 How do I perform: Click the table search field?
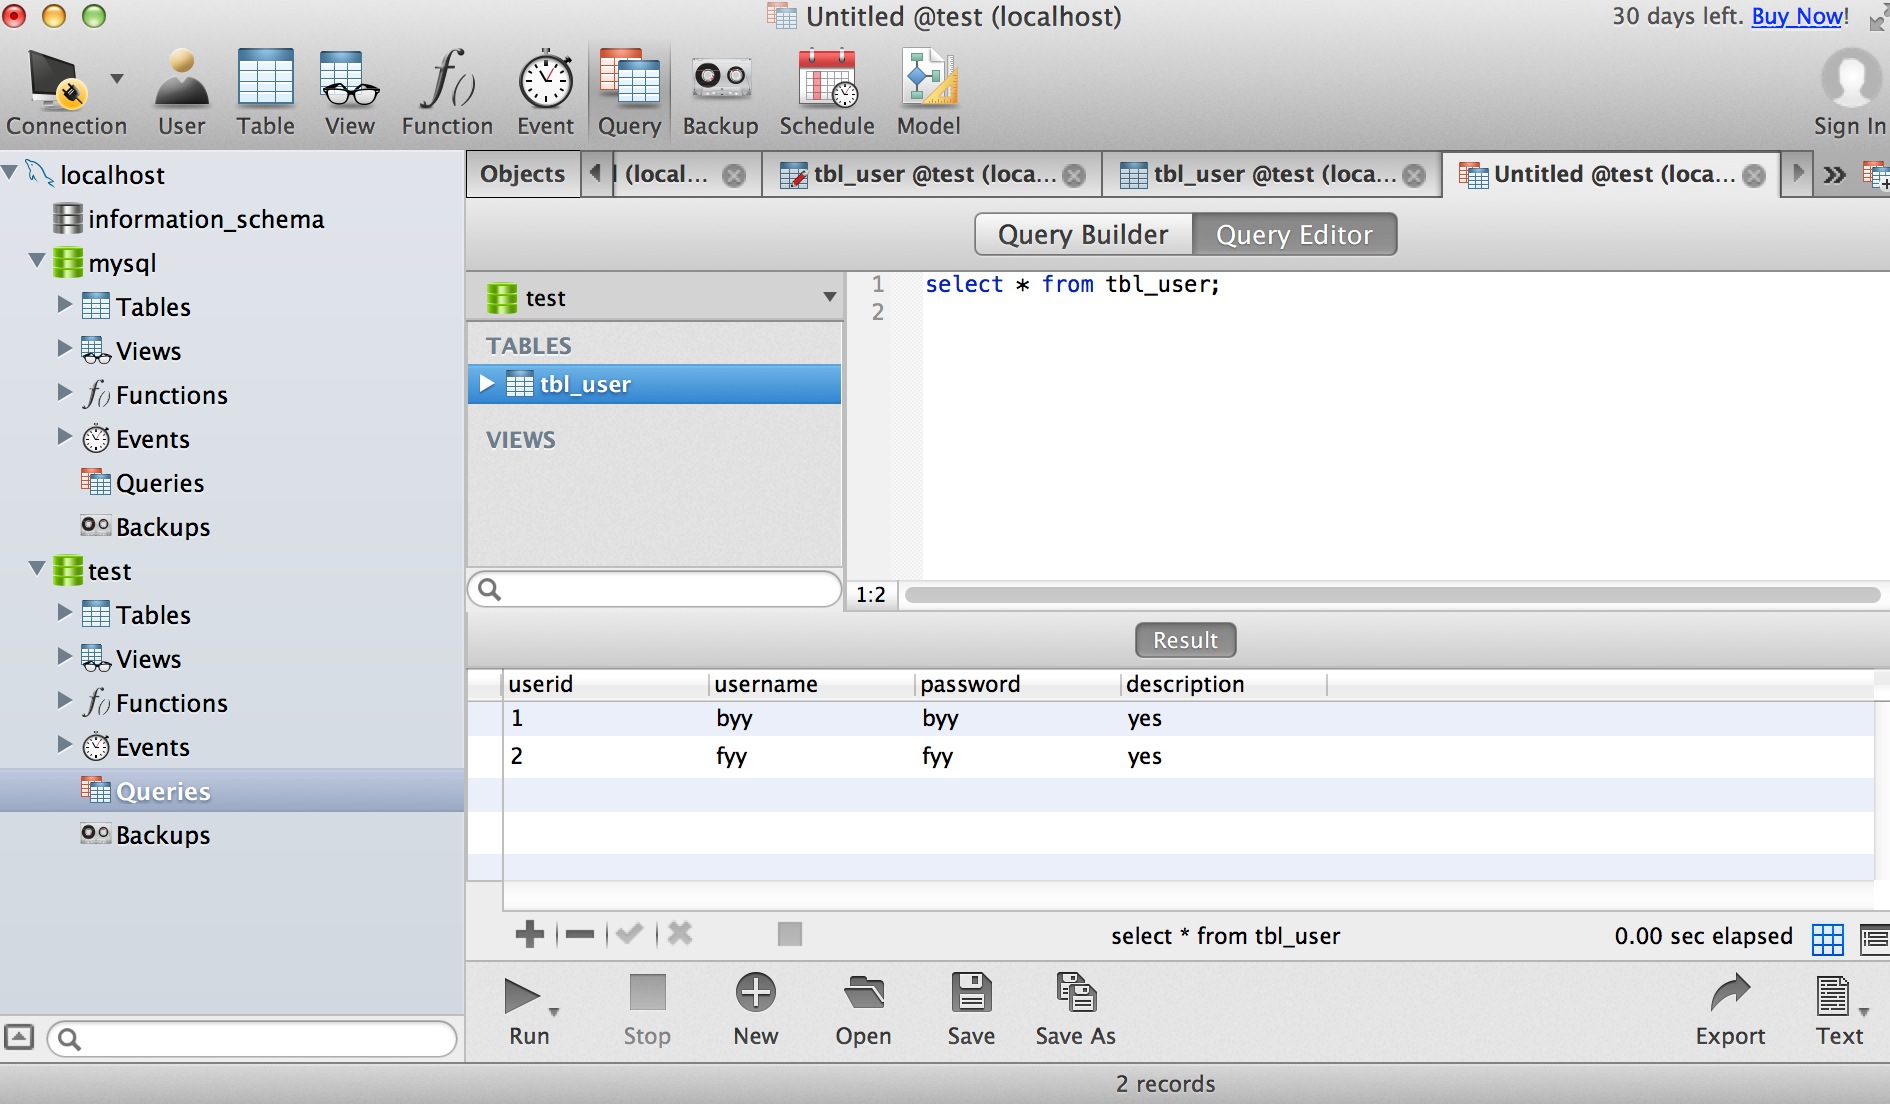[655, 589]
